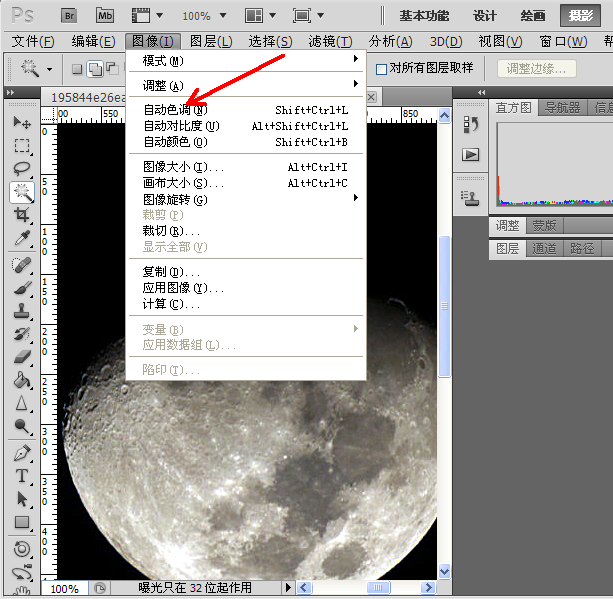Click 自动色调(N) menu item

(246, 110)
